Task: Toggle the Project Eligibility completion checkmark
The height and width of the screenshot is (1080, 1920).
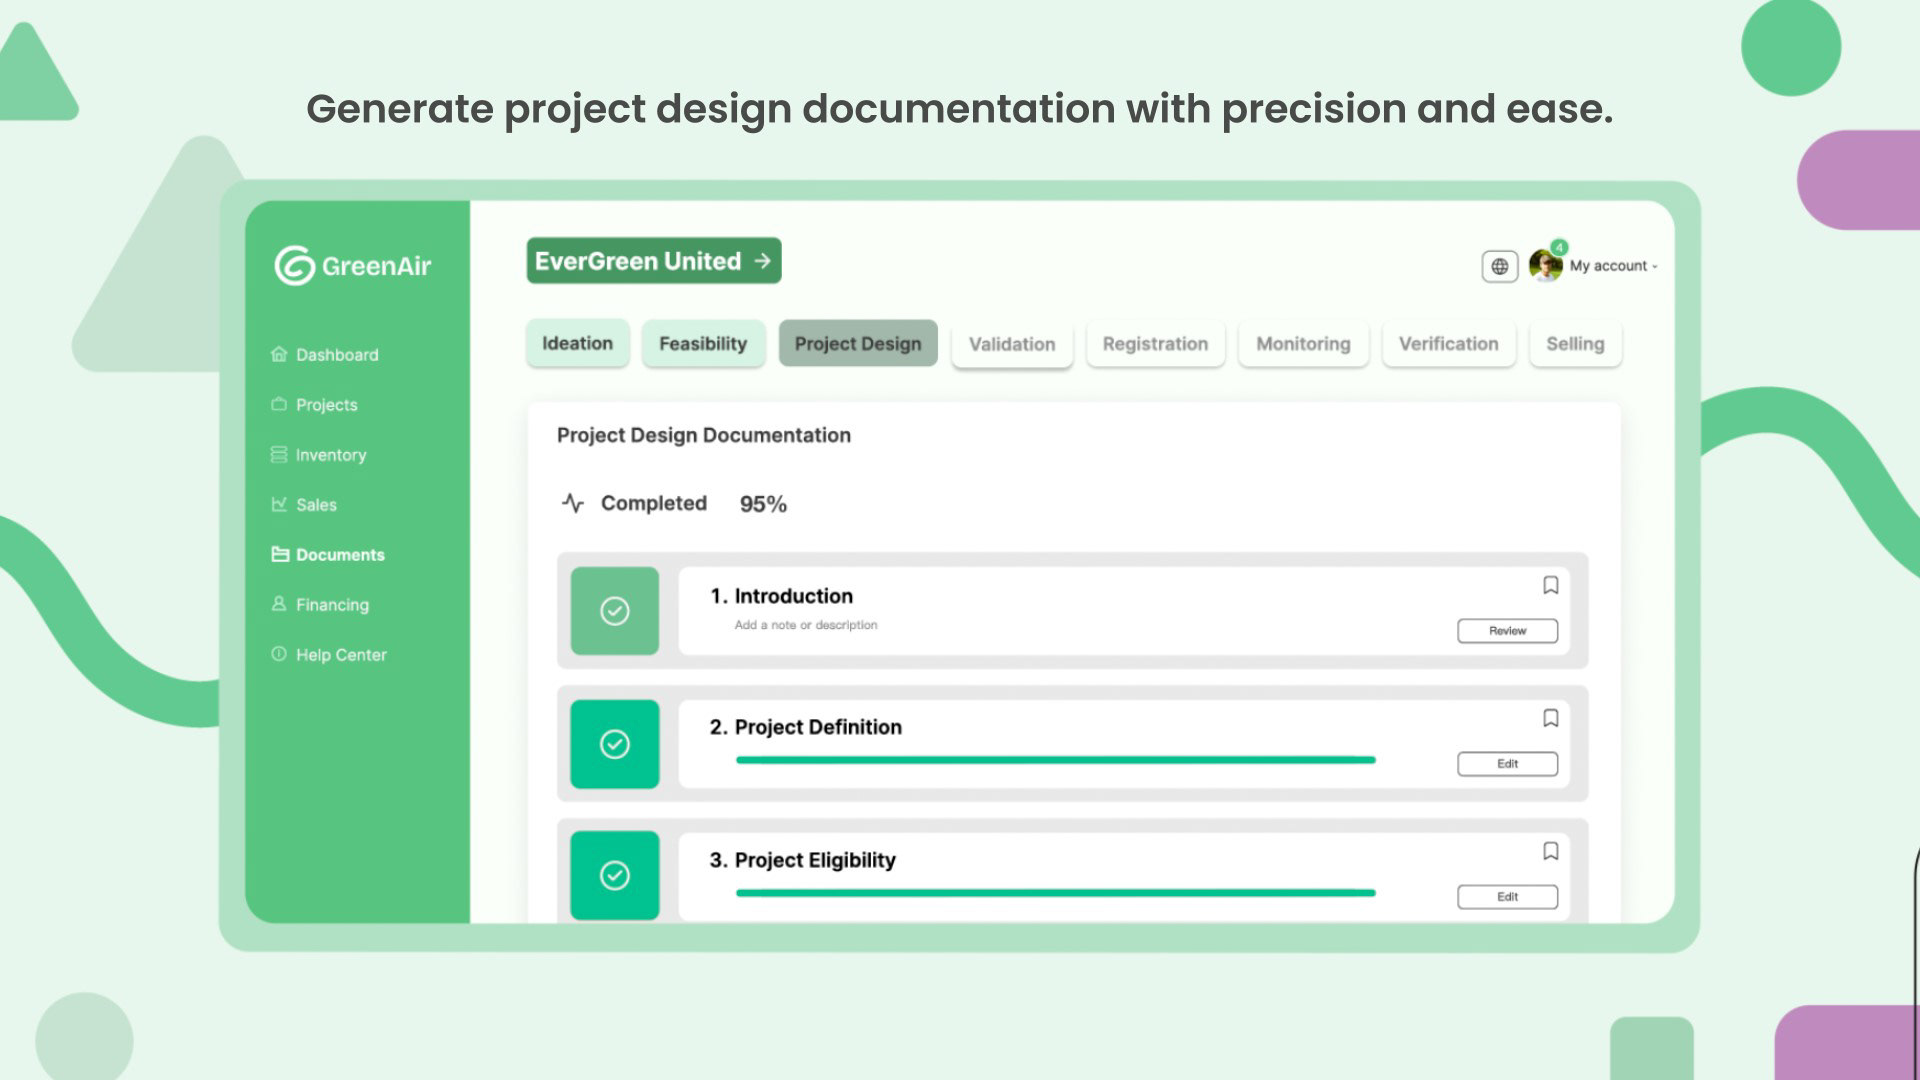Action: 614,876
